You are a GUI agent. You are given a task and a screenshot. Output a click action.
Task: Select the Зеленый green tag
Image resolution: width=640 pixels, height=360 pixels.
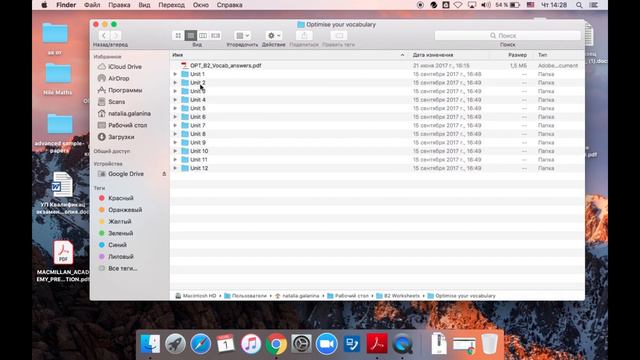pyautogui.click(x=120, y=233)
